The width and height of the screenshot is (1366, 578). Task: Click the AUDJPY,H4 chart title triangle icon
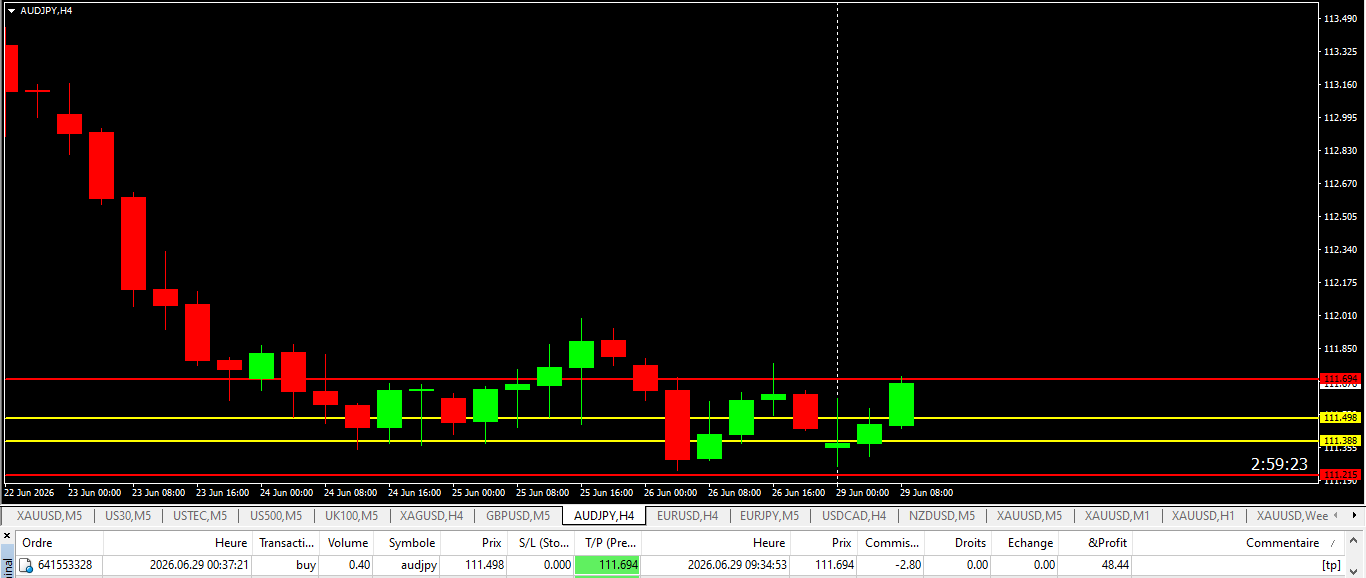click(x=11, y=10)
